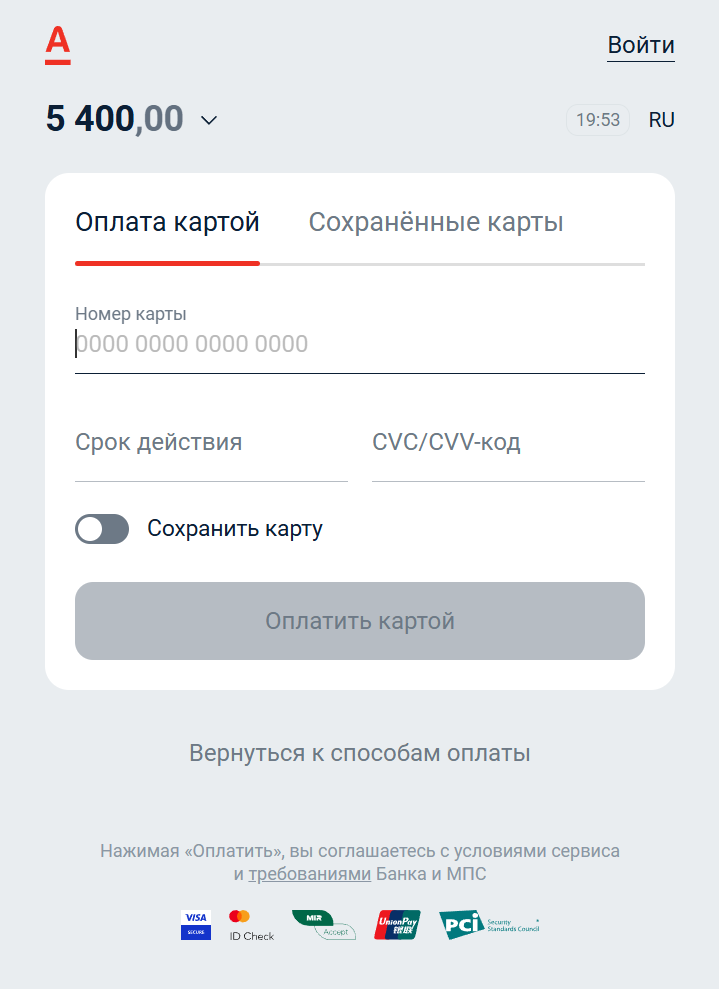
Task: Expand the payment amount details chevron
Action: point(209,120)
